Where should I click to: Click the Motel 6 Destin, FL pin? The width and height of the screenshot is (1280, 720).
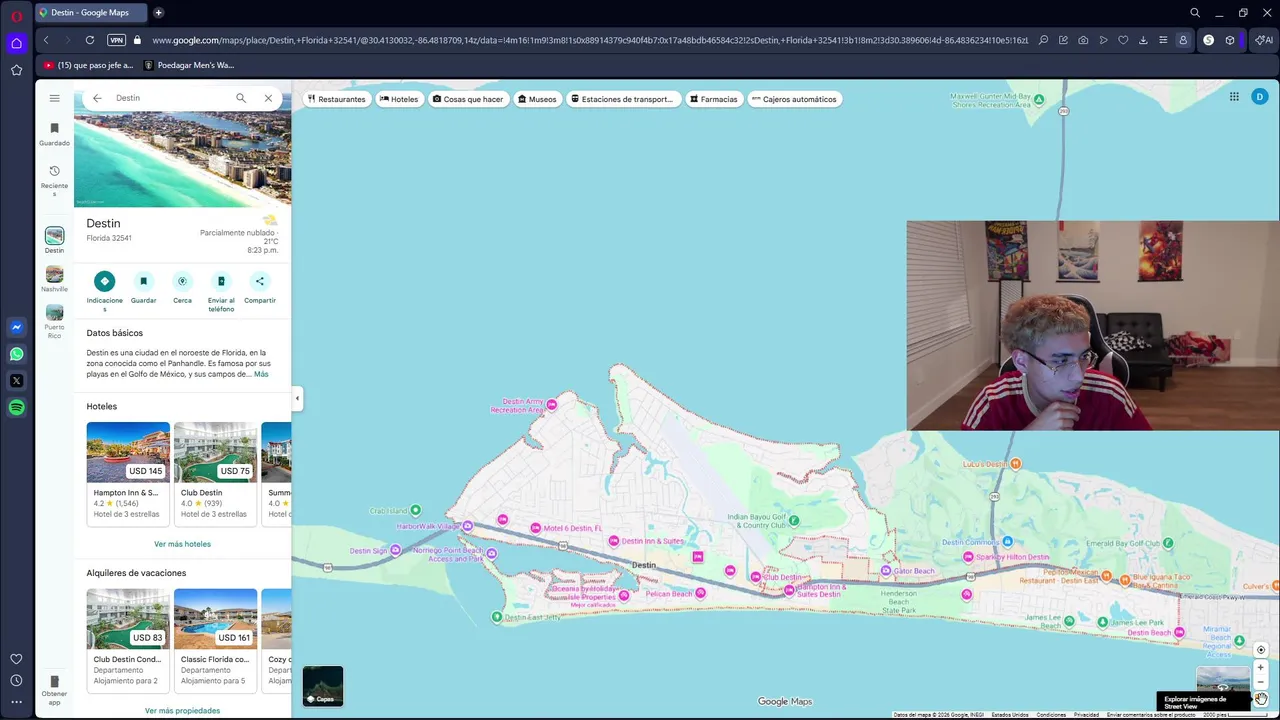[x=536, y=528]
